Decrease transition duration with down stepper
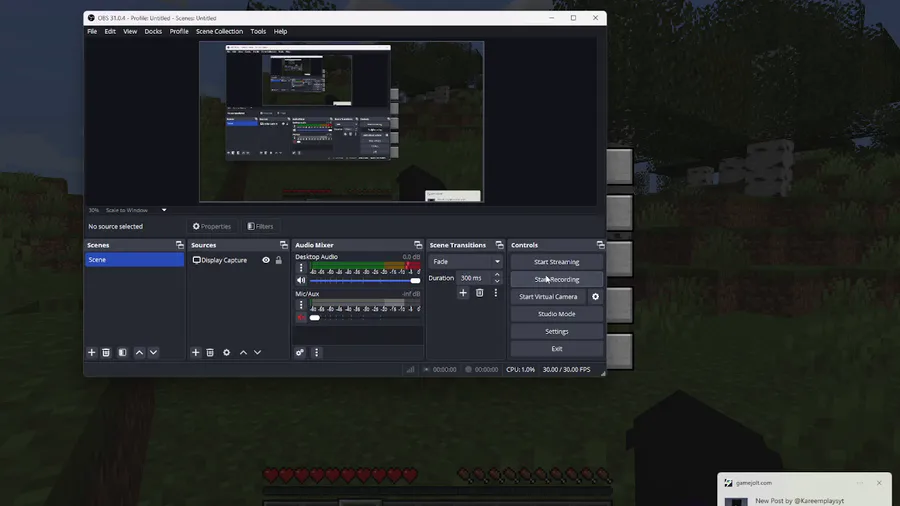 [497, 281]
